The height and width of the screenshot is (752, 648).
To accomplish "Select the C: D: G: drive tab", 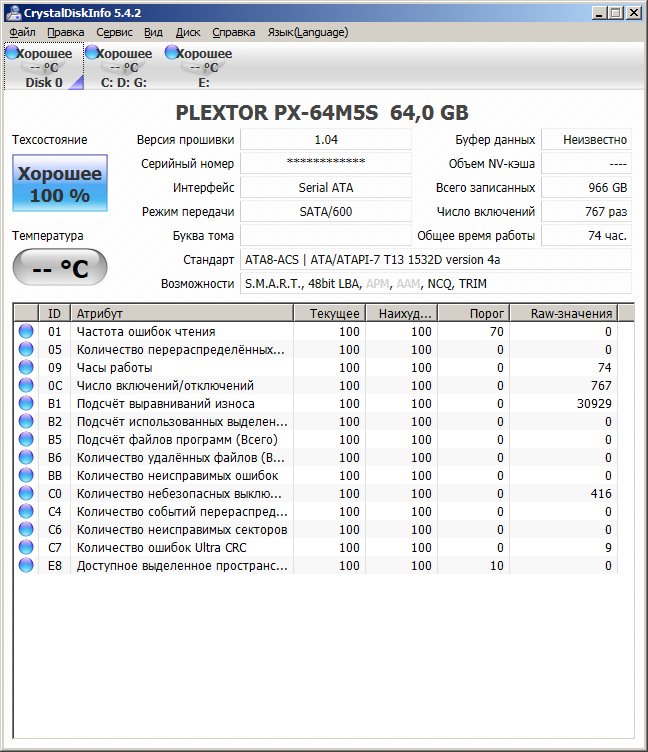I will tap(124, 67).
